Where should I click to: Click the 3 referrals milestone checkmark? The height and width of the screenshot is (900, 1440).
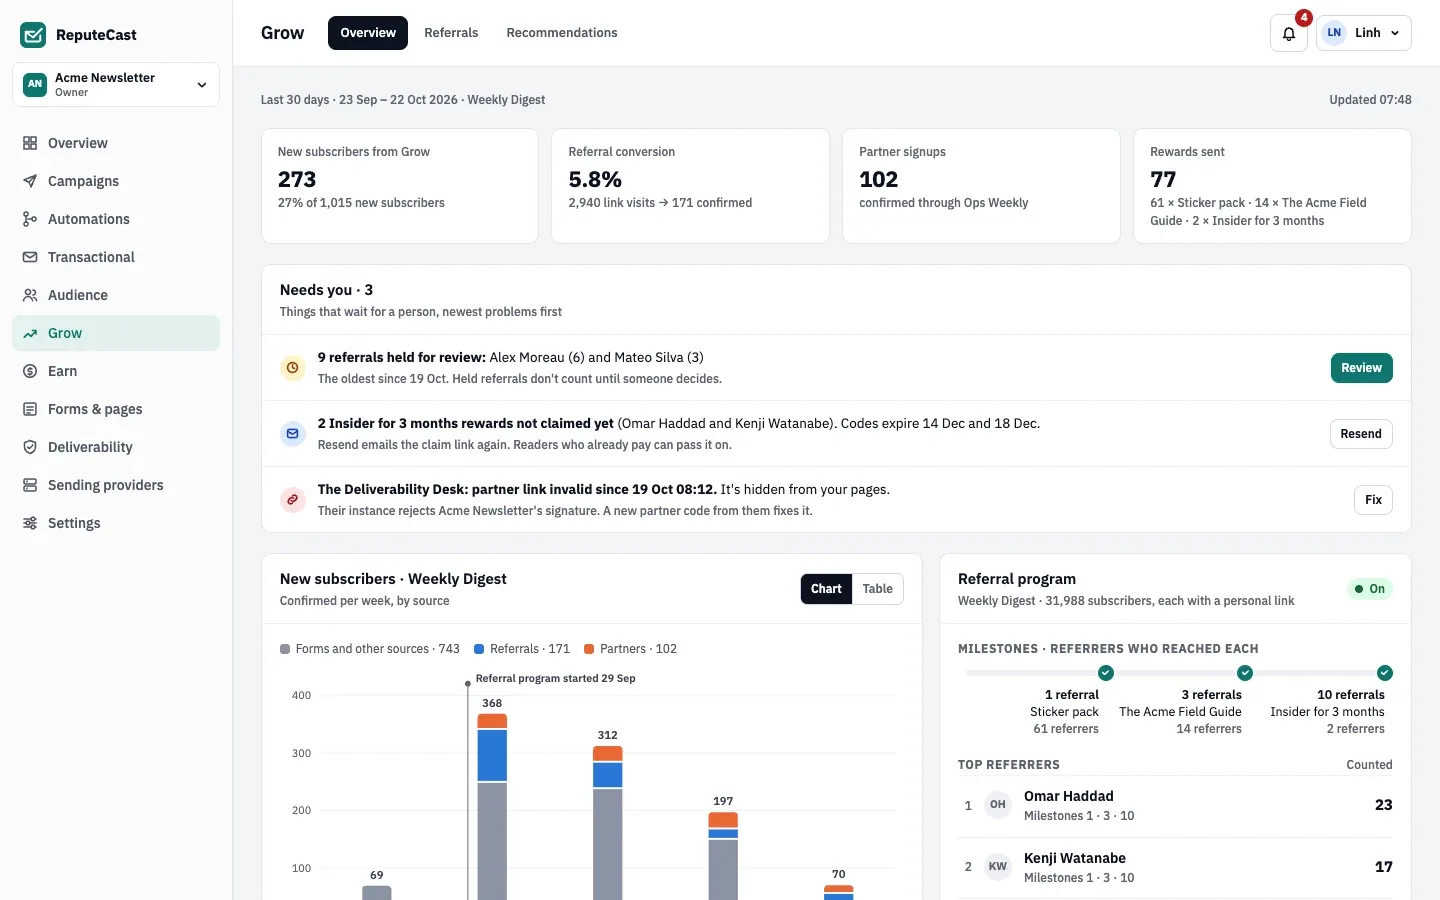pos(1245,673)
